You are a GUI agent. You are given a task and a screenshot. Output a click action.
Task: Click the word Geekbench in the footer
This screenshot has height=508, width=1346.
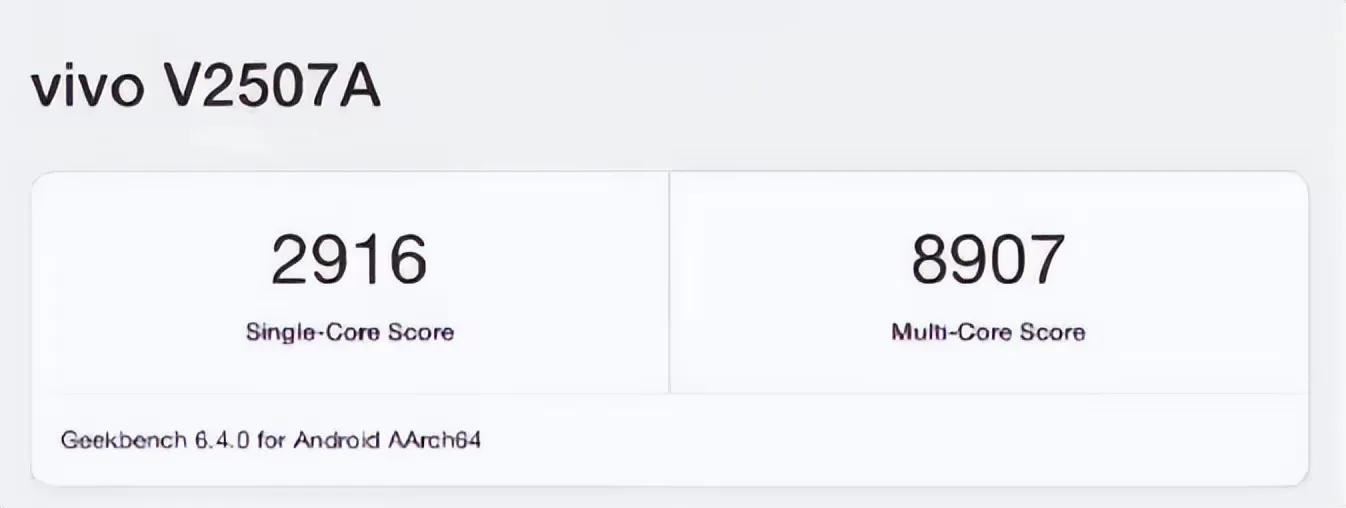pyautogui.click(x=122, y=440)
